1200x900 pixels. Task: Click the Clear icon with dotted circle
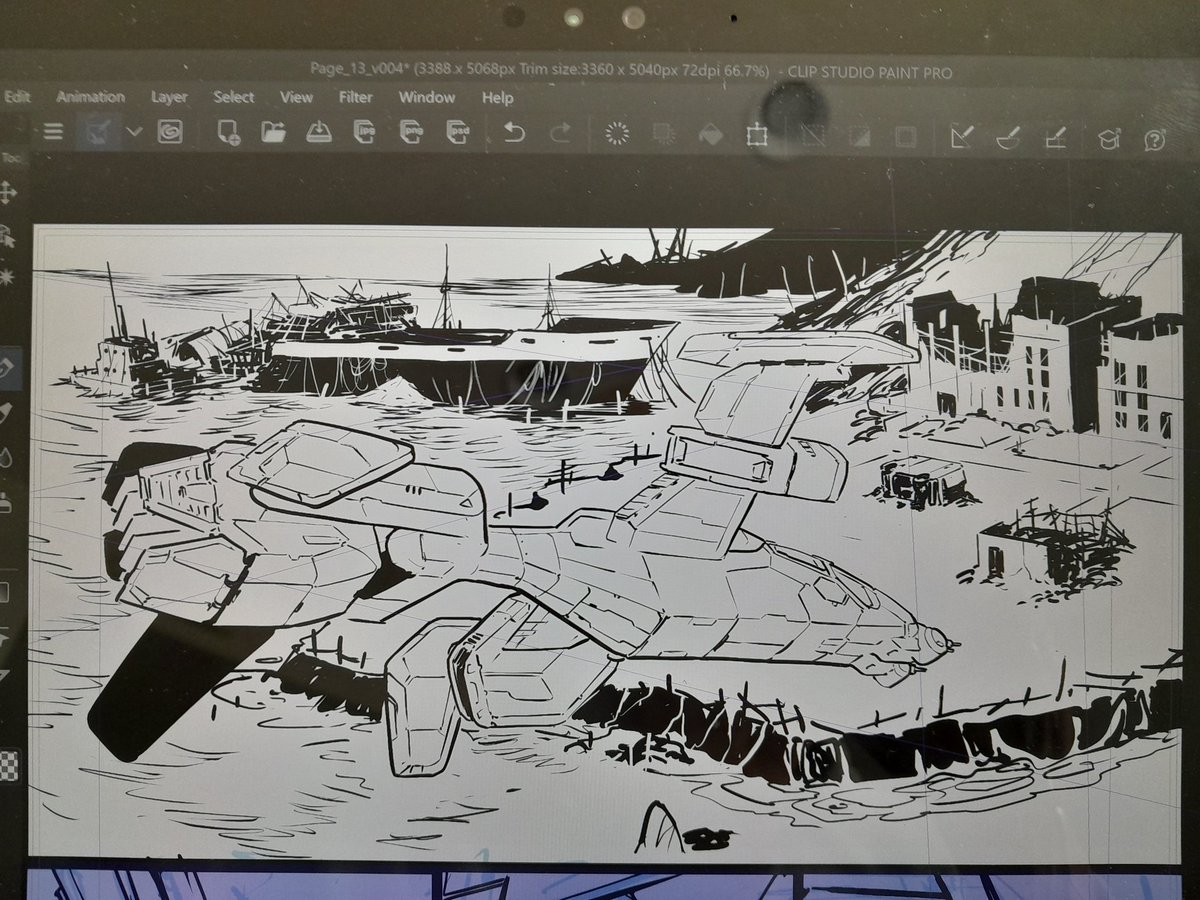(617, 133)
